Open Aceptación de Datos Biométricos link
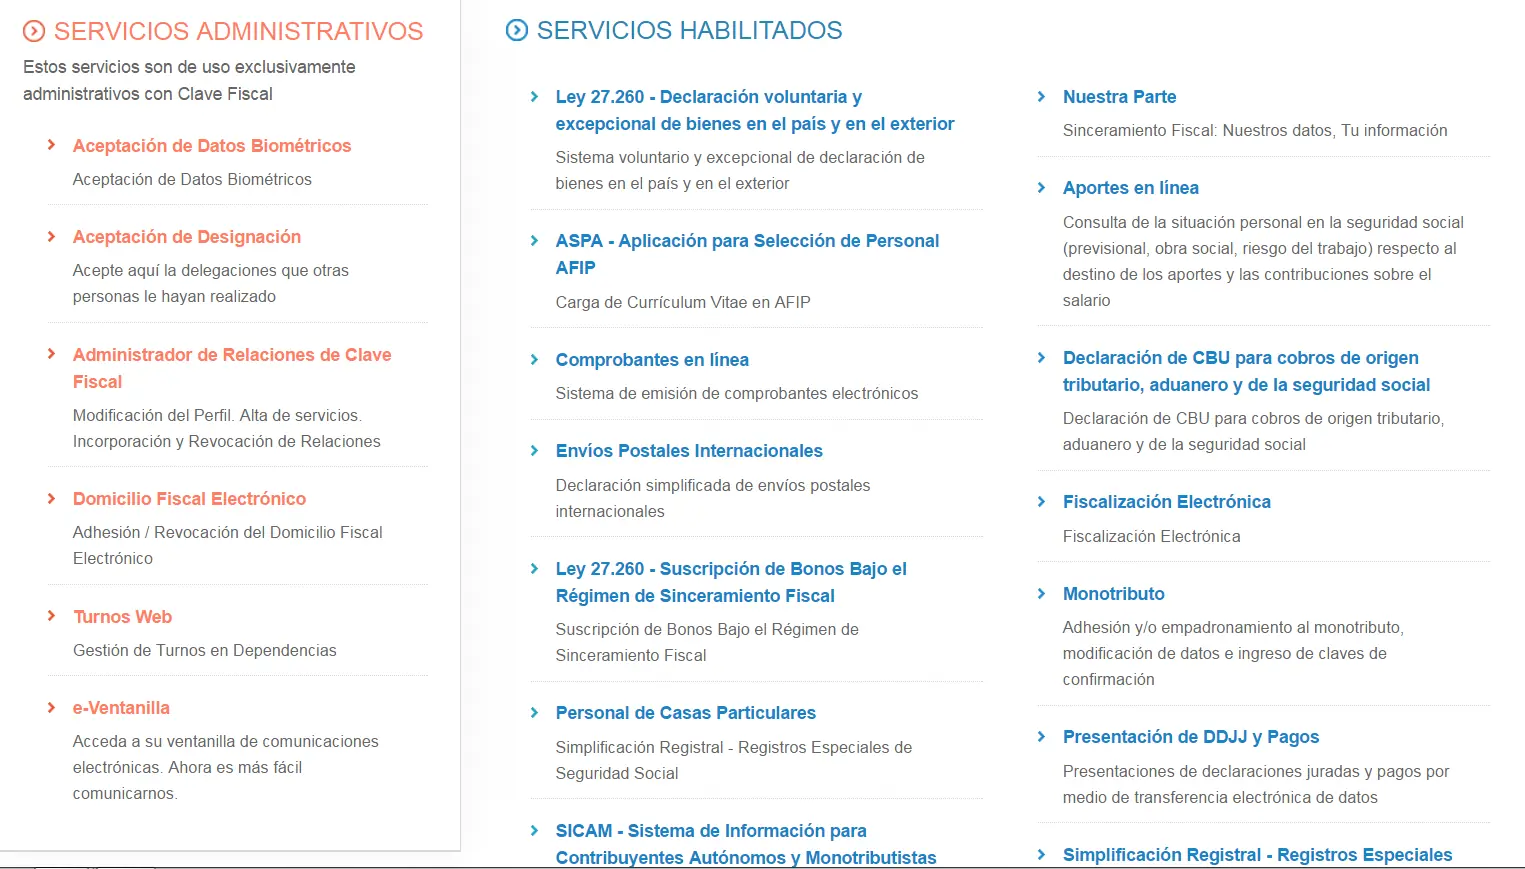This screenshot has height=869, width=1525. pos(212,146)
